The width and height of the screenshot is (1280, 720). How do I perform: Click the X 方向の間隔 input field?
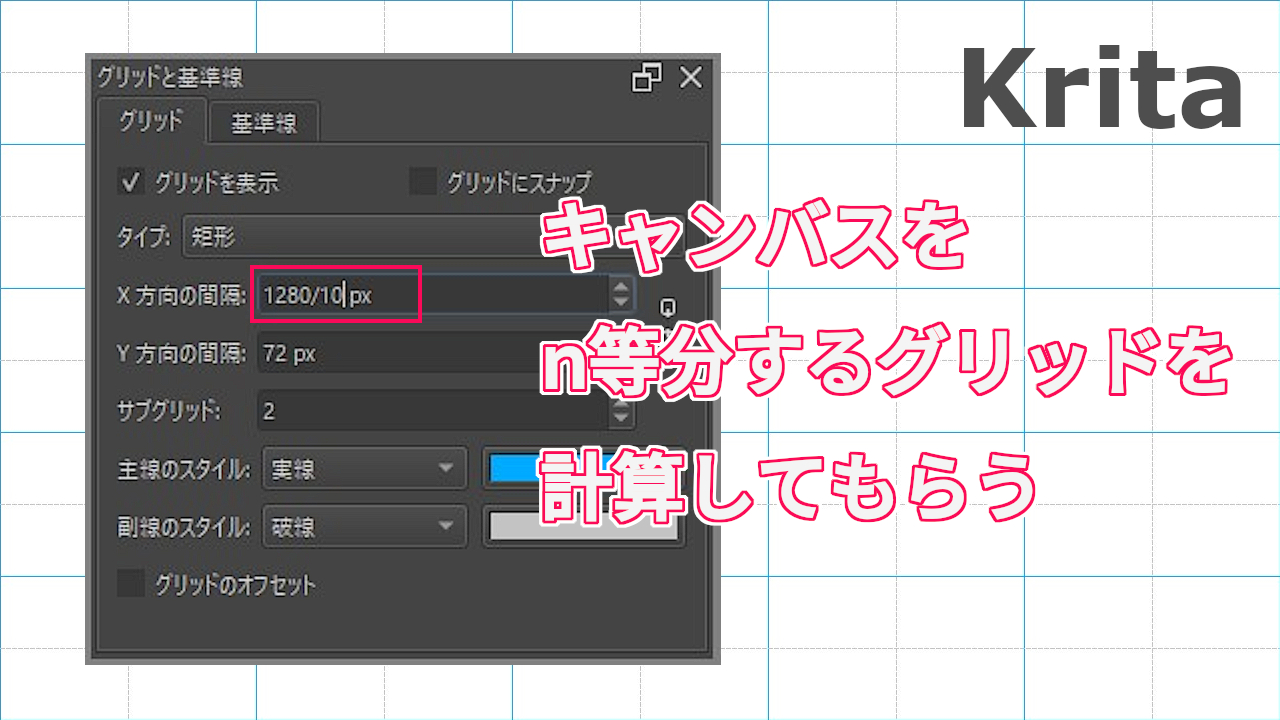point(432,295)
